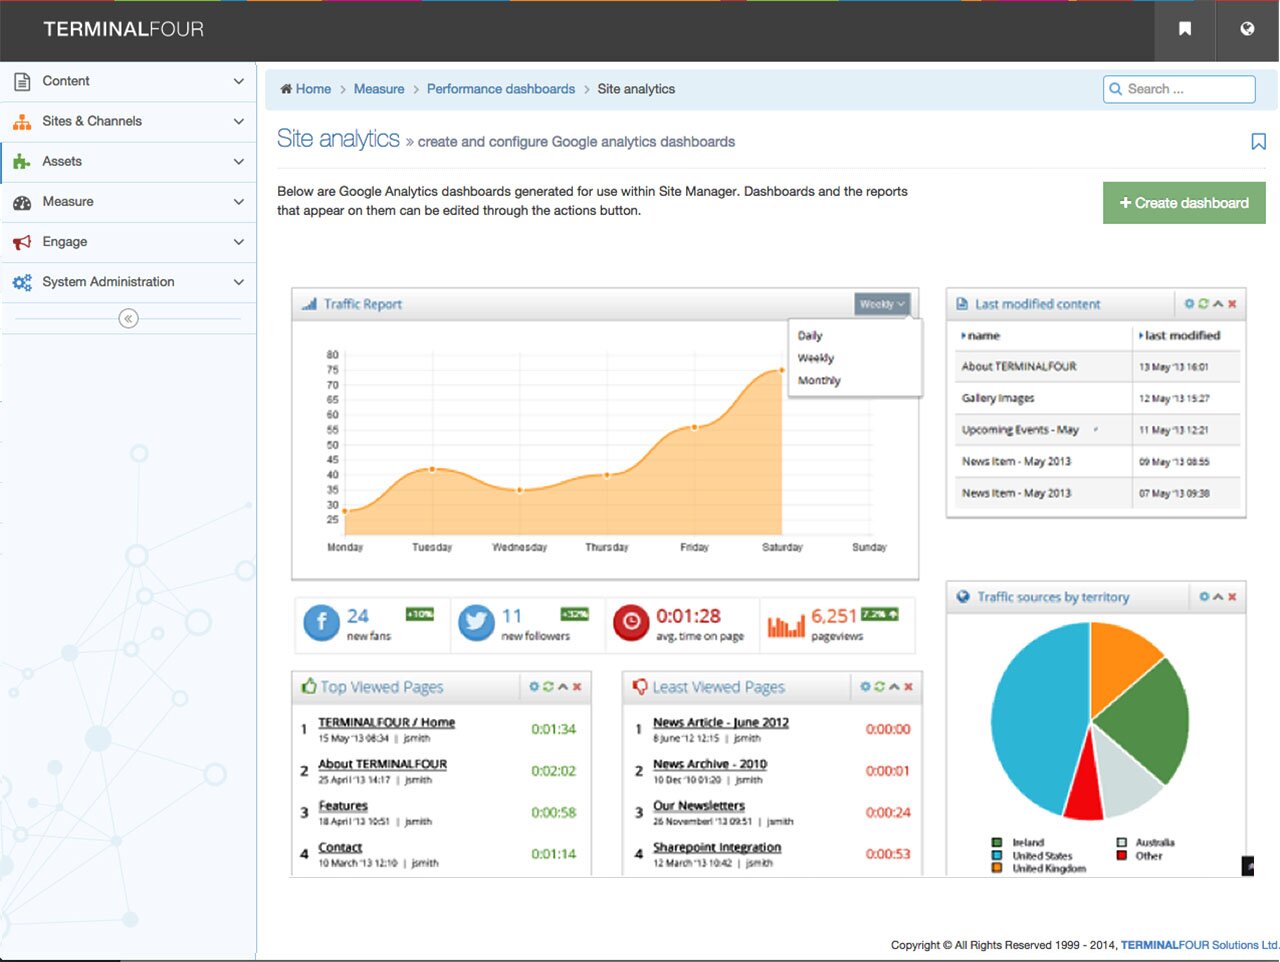Image resolution: width=1280 pixels, height=962 pixels.
Task: Expand the Measure sidebar menu
Action: point(128,201)
